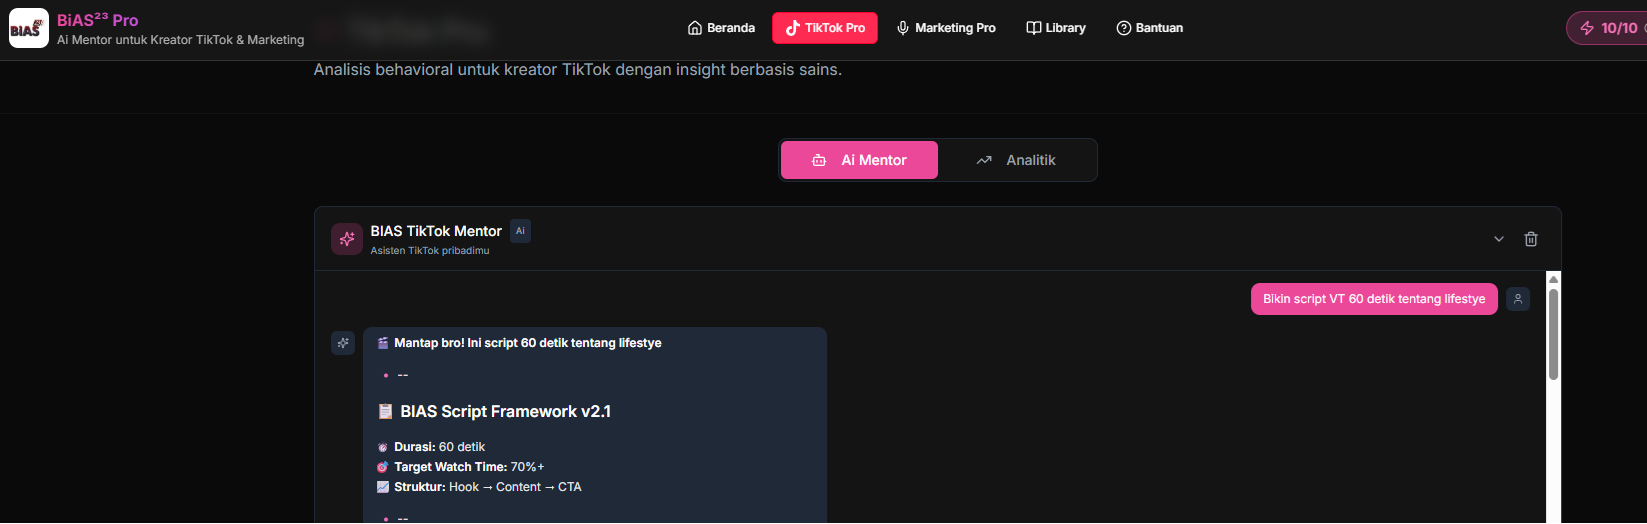Click the chat scrollbar up arrow
1647x524 pixels.
tap(1553, 278)
